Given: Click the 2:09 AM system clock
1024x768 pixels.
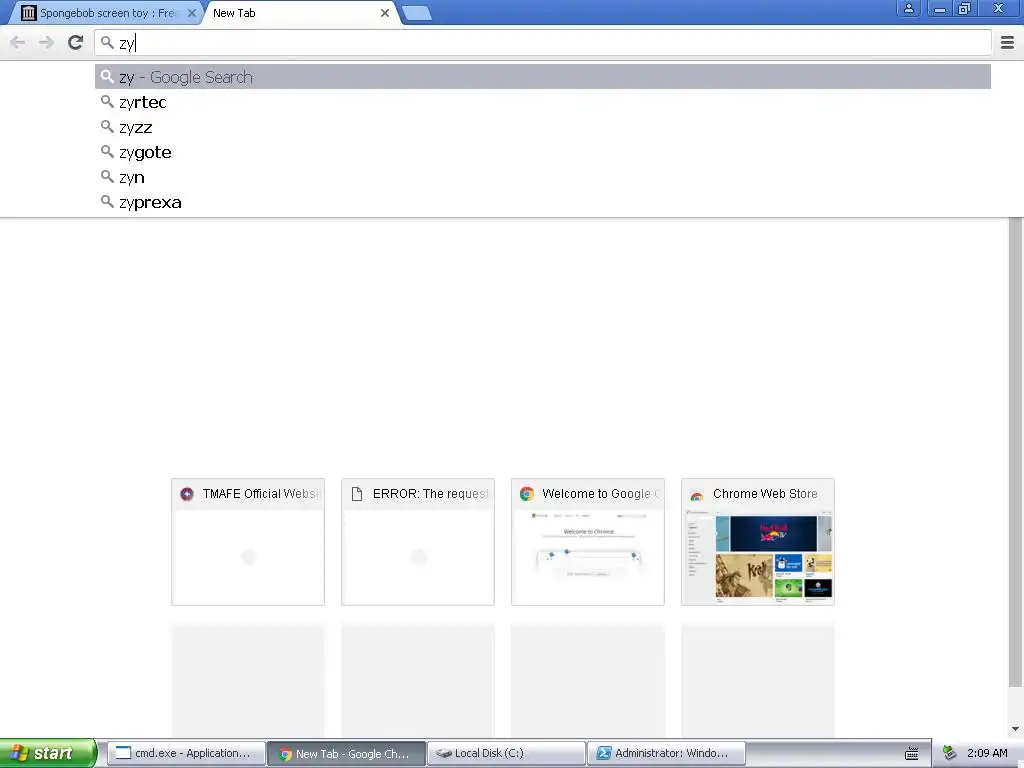Looking at the screenshot, I should coord(987,754).
